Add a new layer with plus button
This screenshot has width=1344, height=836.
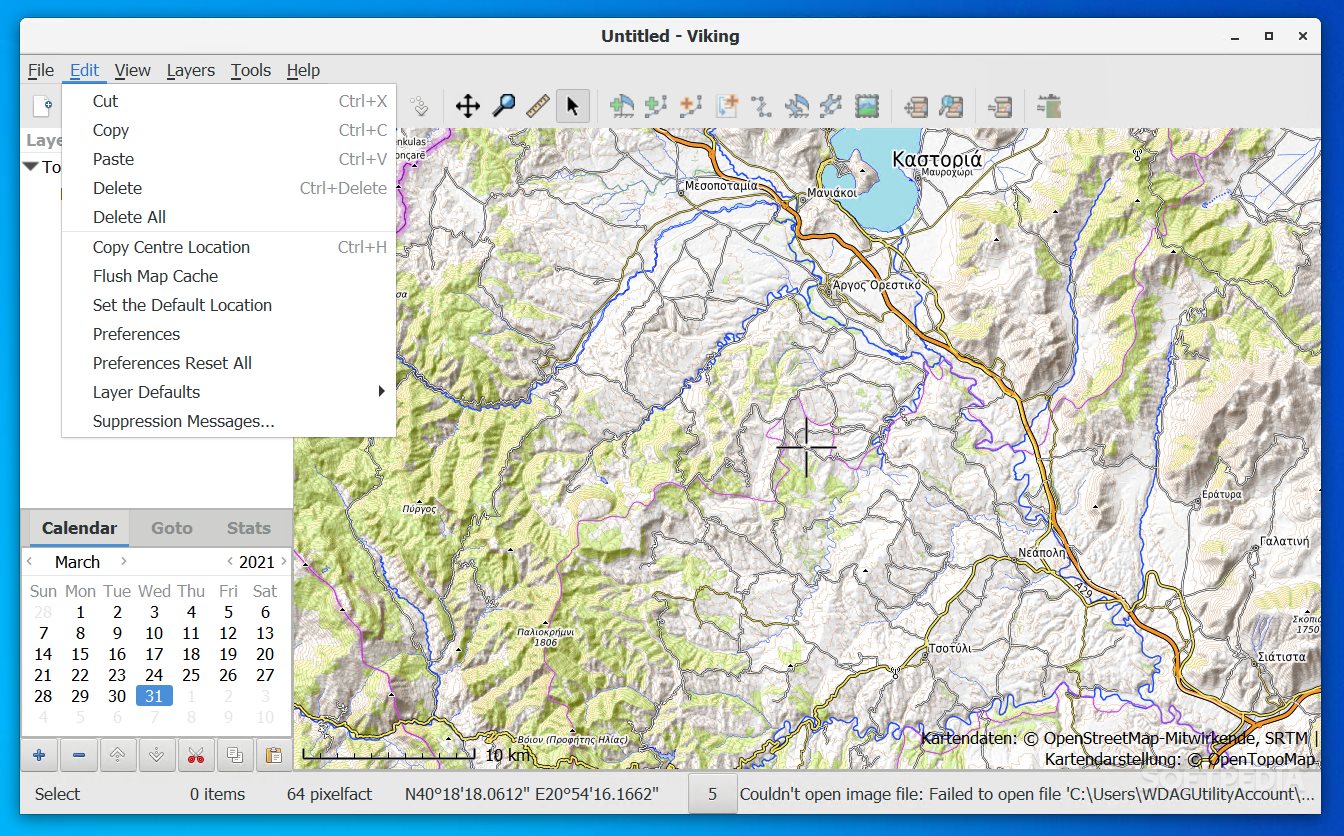pos(40,755)
